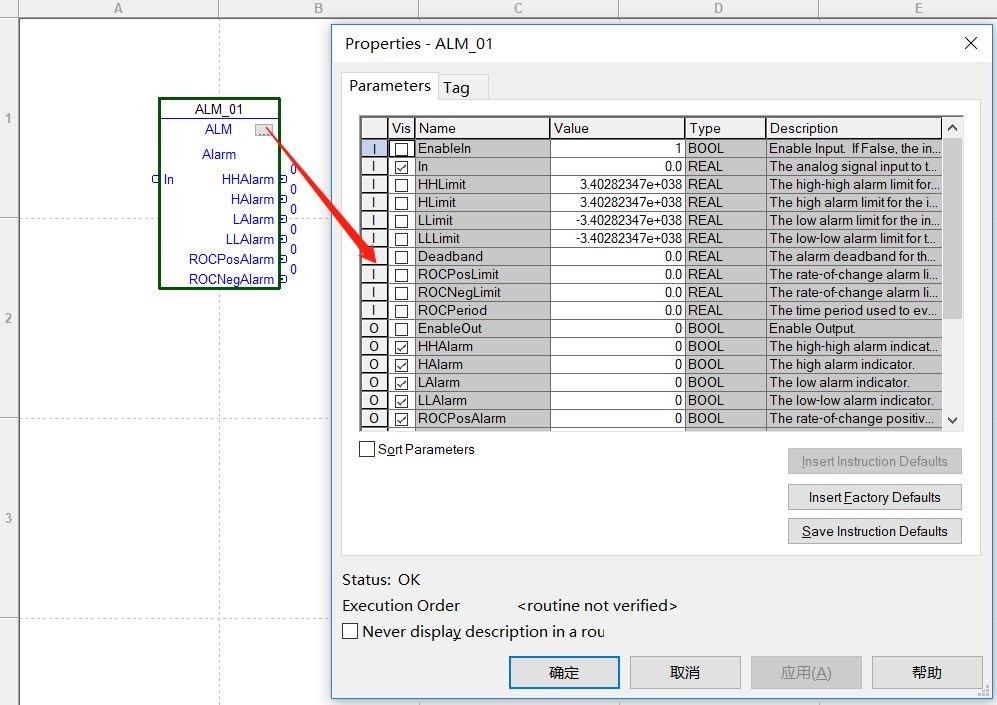Click the ROCPosAlarm output pin on block

click(284, 259)
